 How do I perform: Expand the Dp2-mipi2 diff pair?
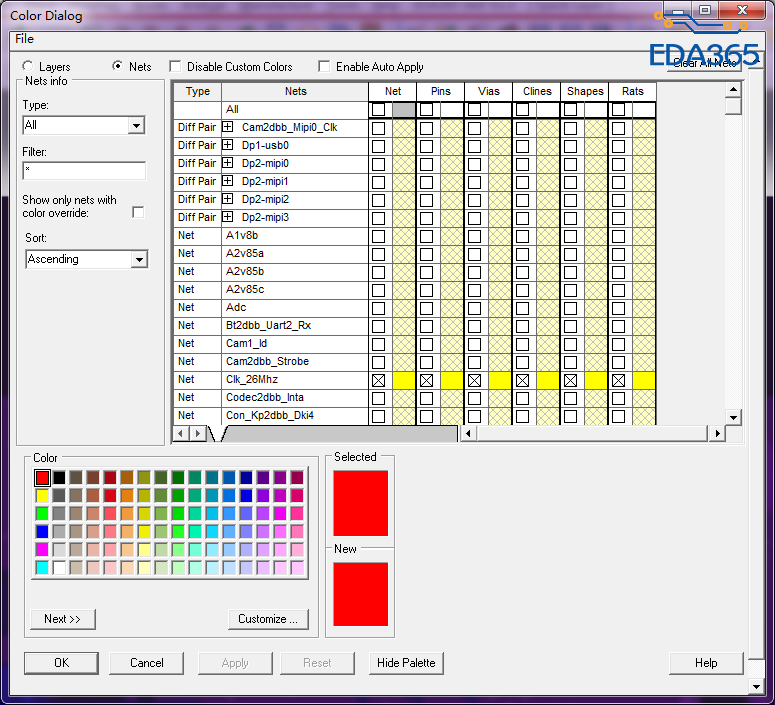pos(227,199)
